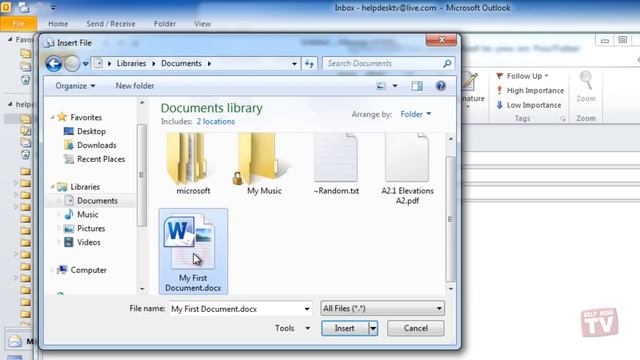Open Arrange by Folder dropdown
Screen dimensions: 640x360
click(416, 114)
